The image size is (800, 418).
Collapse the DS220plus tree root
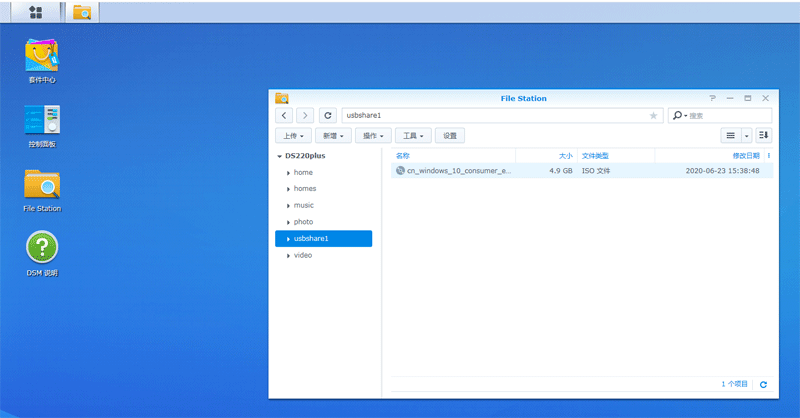point(280,156)
